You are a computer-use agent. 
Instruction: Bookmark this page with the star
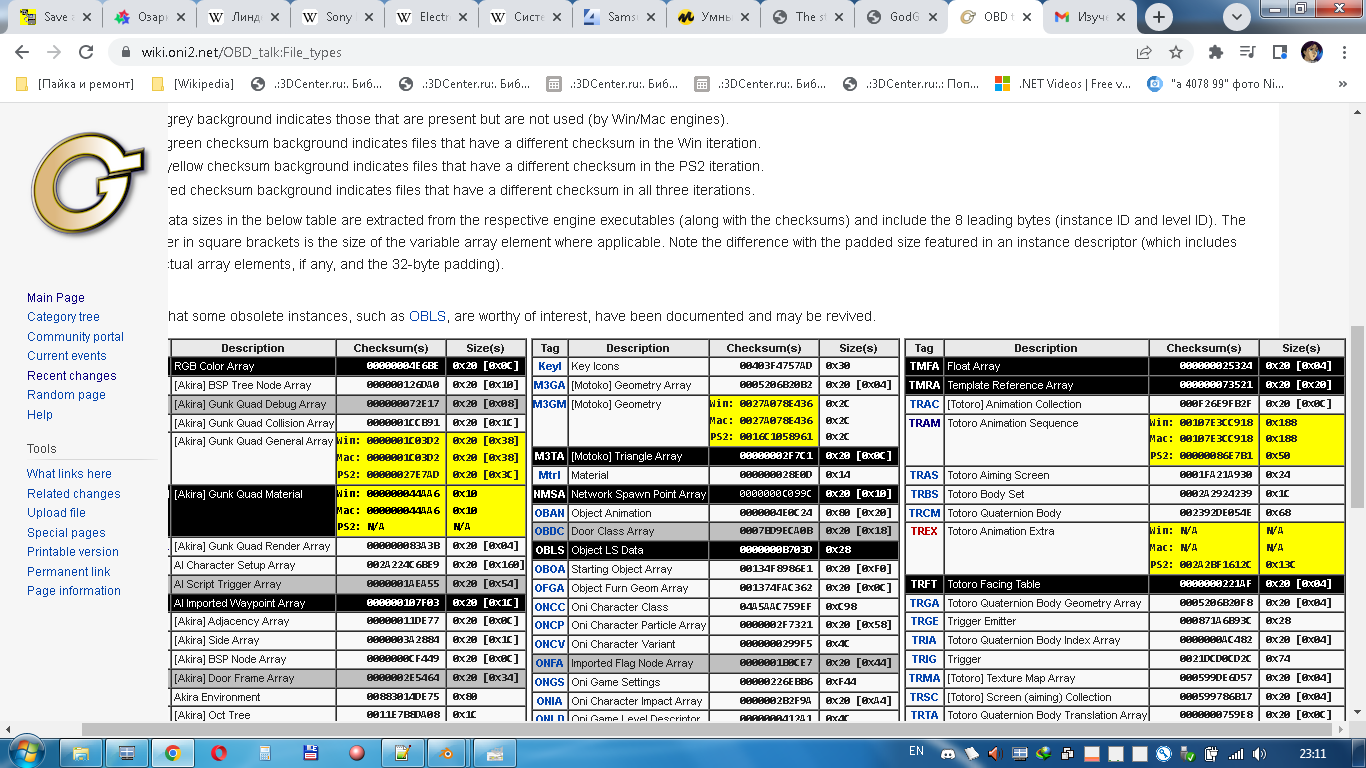[x=1176, y=52]
